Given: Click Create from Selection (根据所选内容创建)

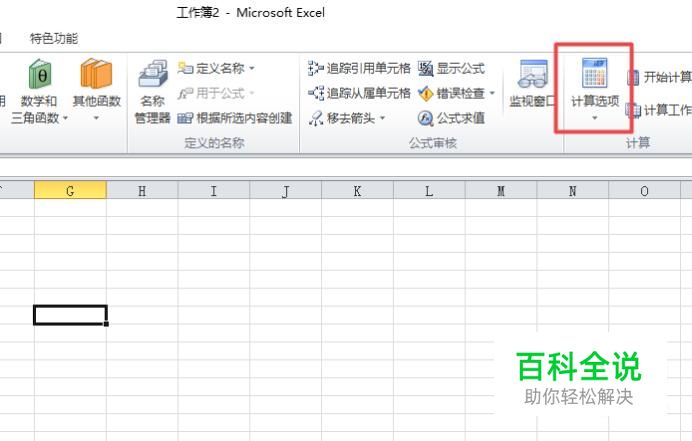Looking at the screenshot, I should pos(235,118).
